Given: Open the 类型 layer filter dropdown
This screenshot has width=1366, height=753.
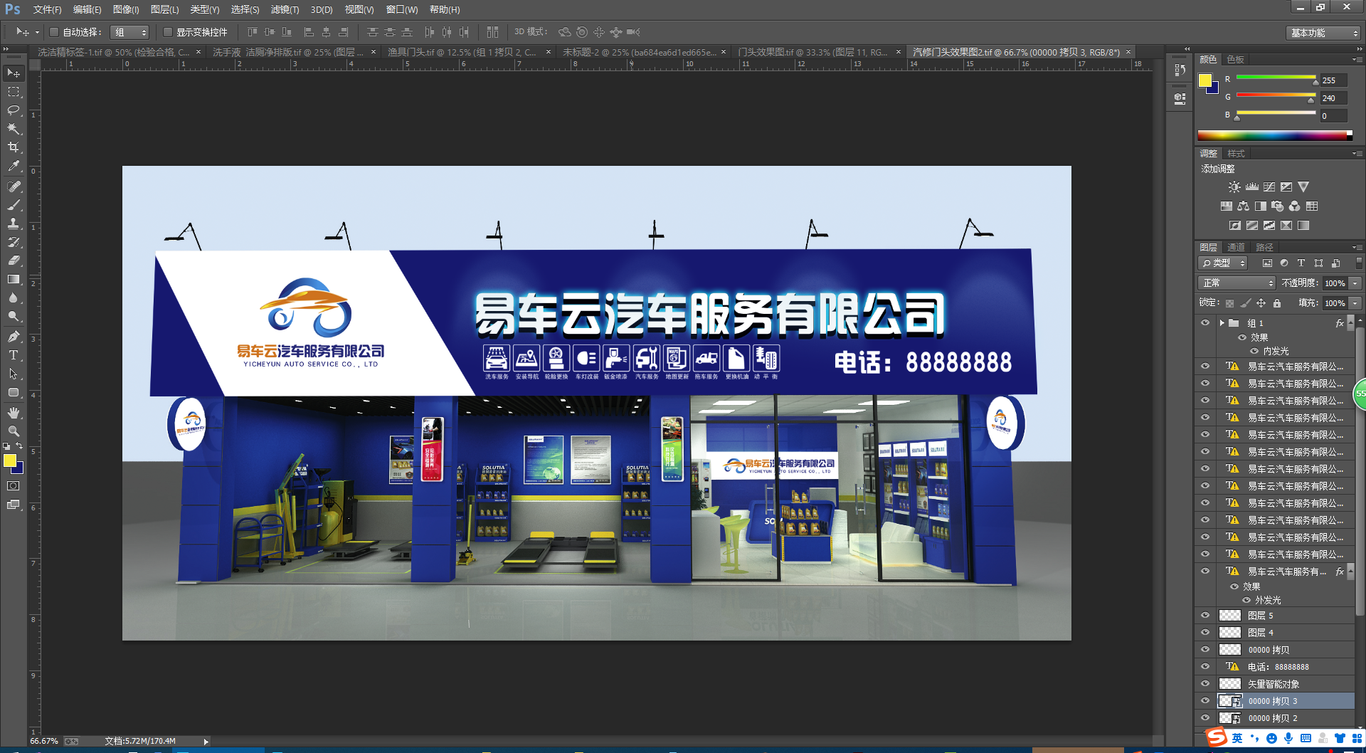Looking at the screenshot, I should 1223,263.
